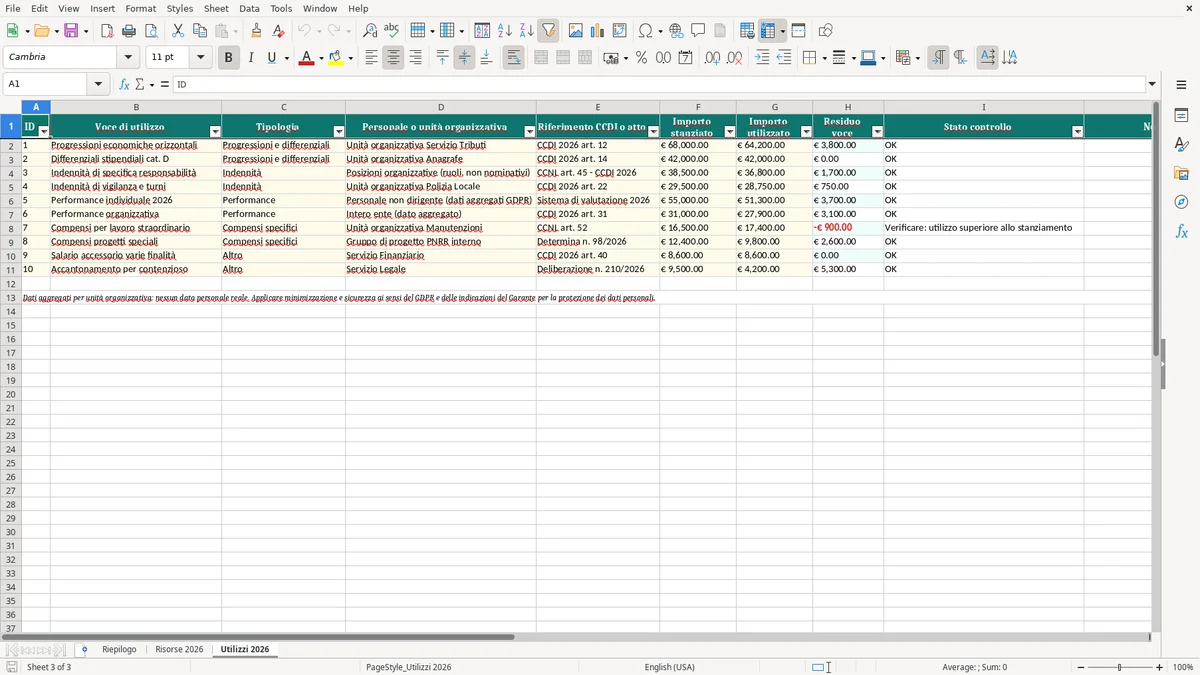Switch to the Risorse 2026 sheet tab
Screen dimensions: 1200x675
pyautogui.click(x=179, y=649)
